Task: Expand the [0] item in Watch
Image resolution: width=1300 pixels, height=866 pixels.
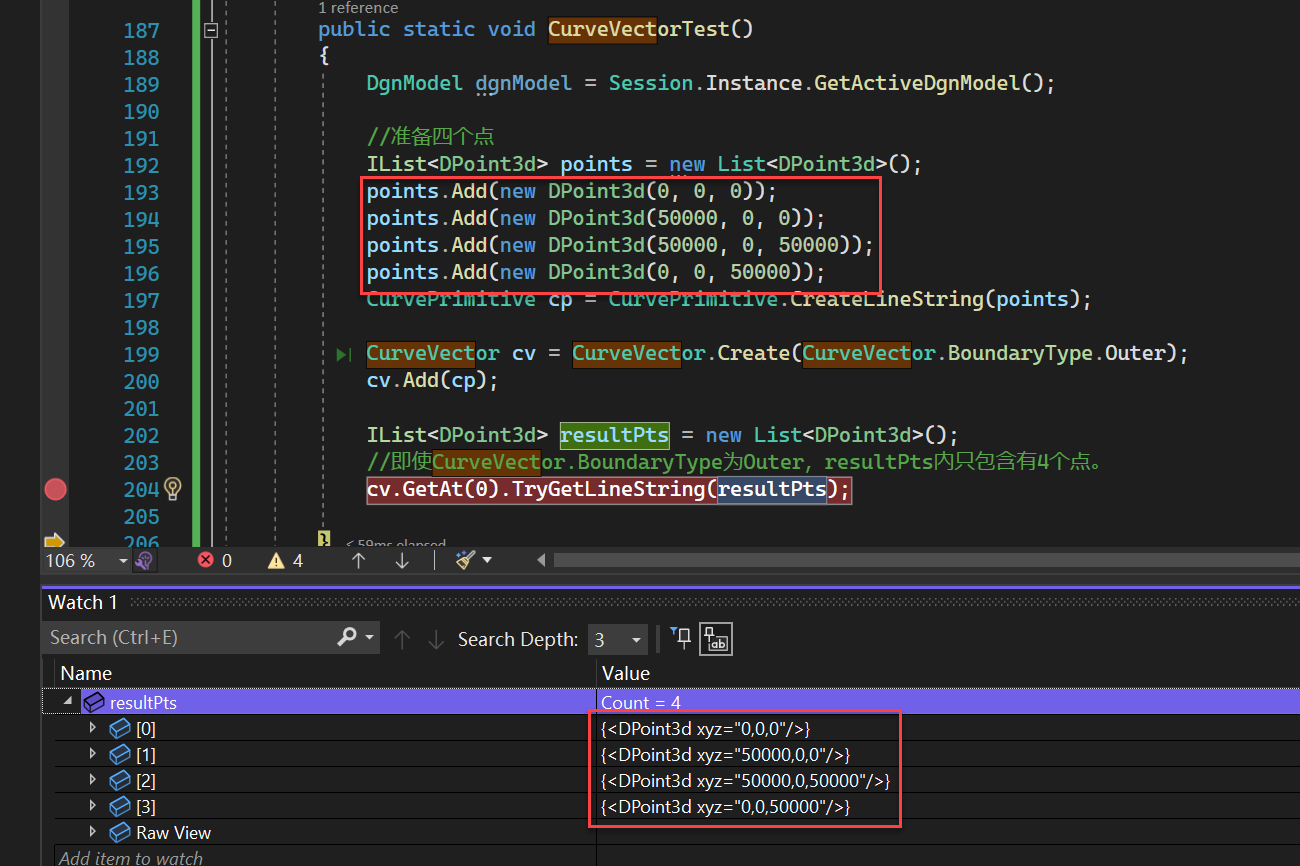Action: (x=94, y=728)
